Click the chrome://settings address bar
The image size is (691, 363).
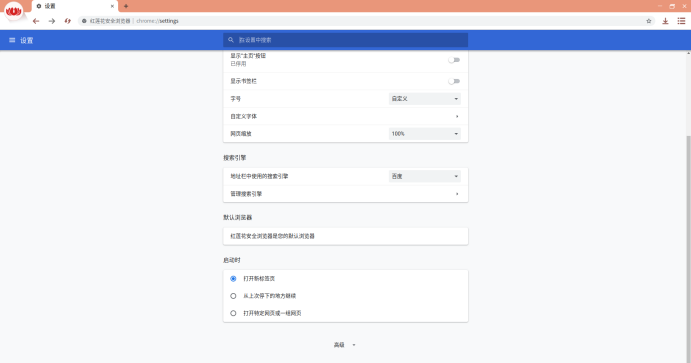[x=366, y=21]
